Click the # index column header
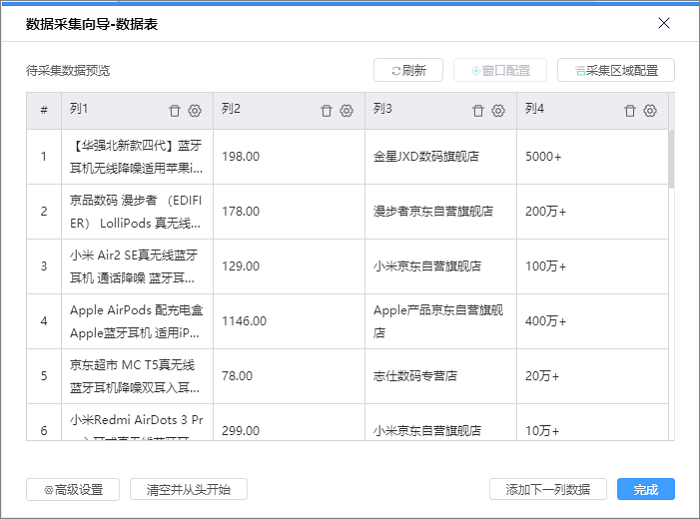Viewport: 700px width, 519px height. [x=44, y=111]
